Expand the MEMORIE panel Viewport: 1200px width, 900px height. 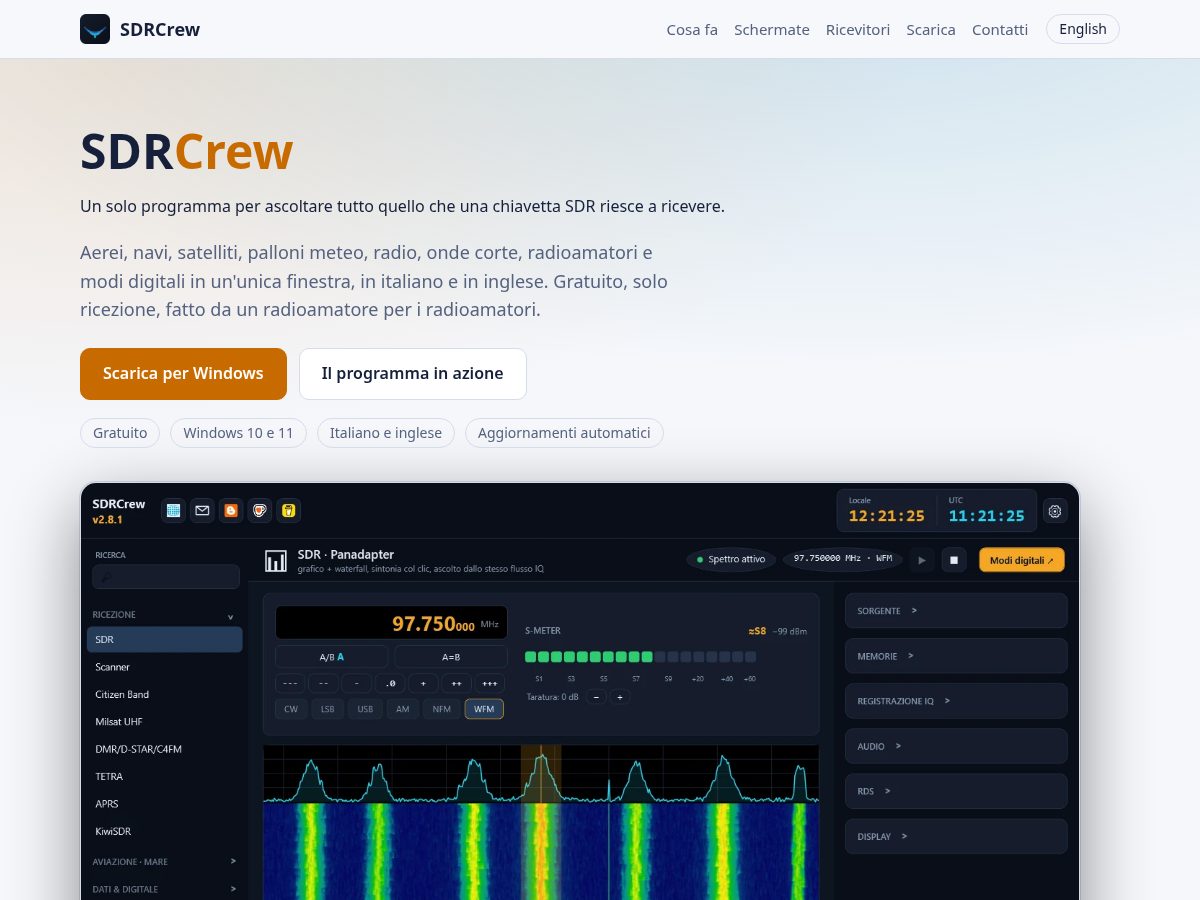(956, 656)
